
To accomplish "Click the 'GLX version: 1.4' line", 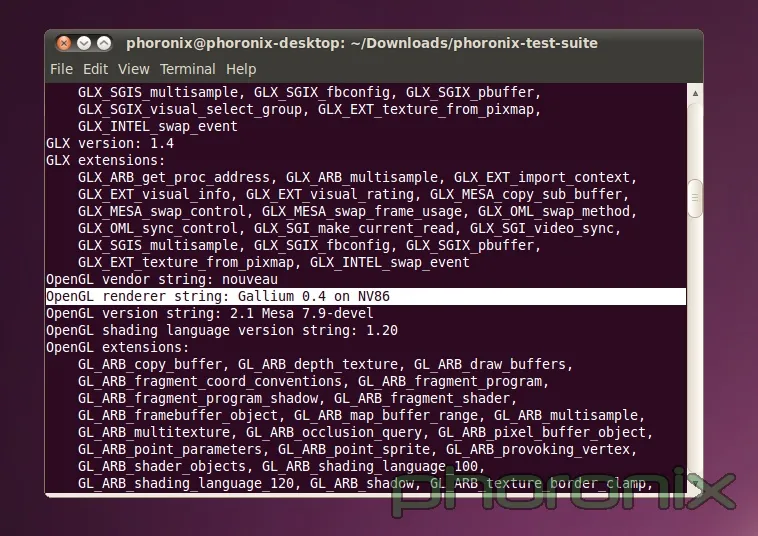I will (x=110, y=143).
